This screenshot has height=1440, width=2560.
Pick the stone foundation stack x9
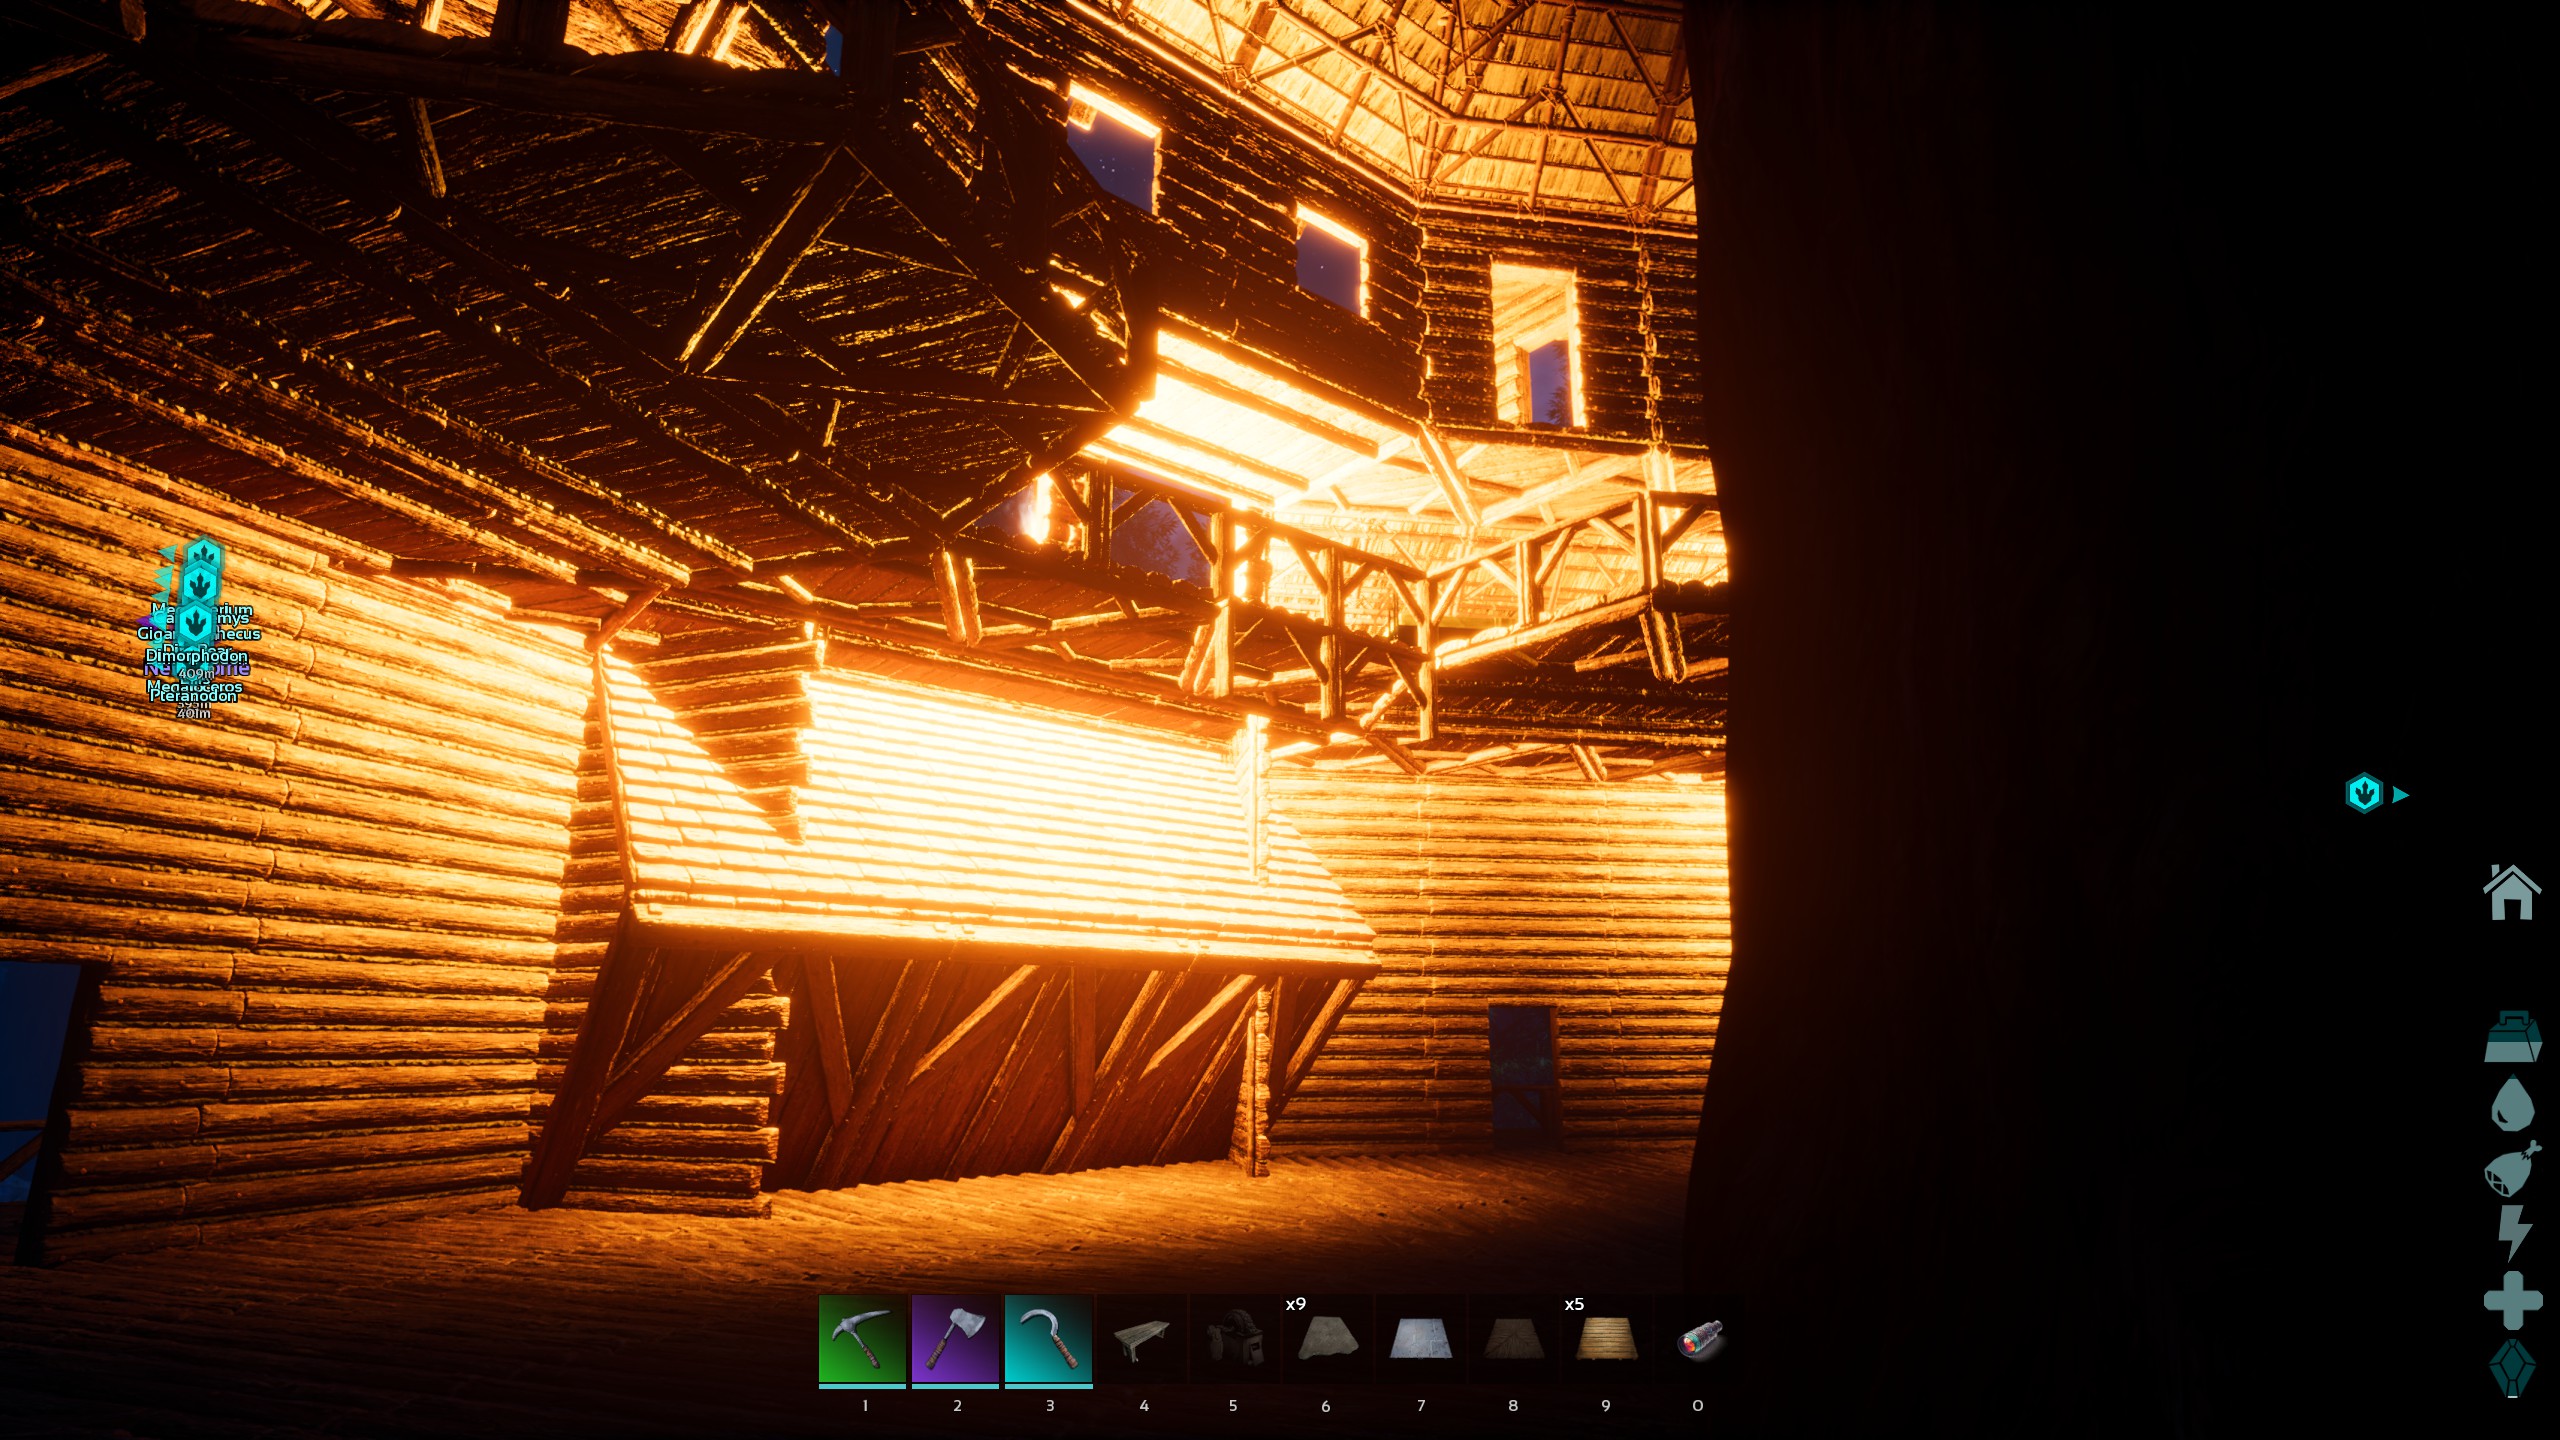click(1327, 1340)
